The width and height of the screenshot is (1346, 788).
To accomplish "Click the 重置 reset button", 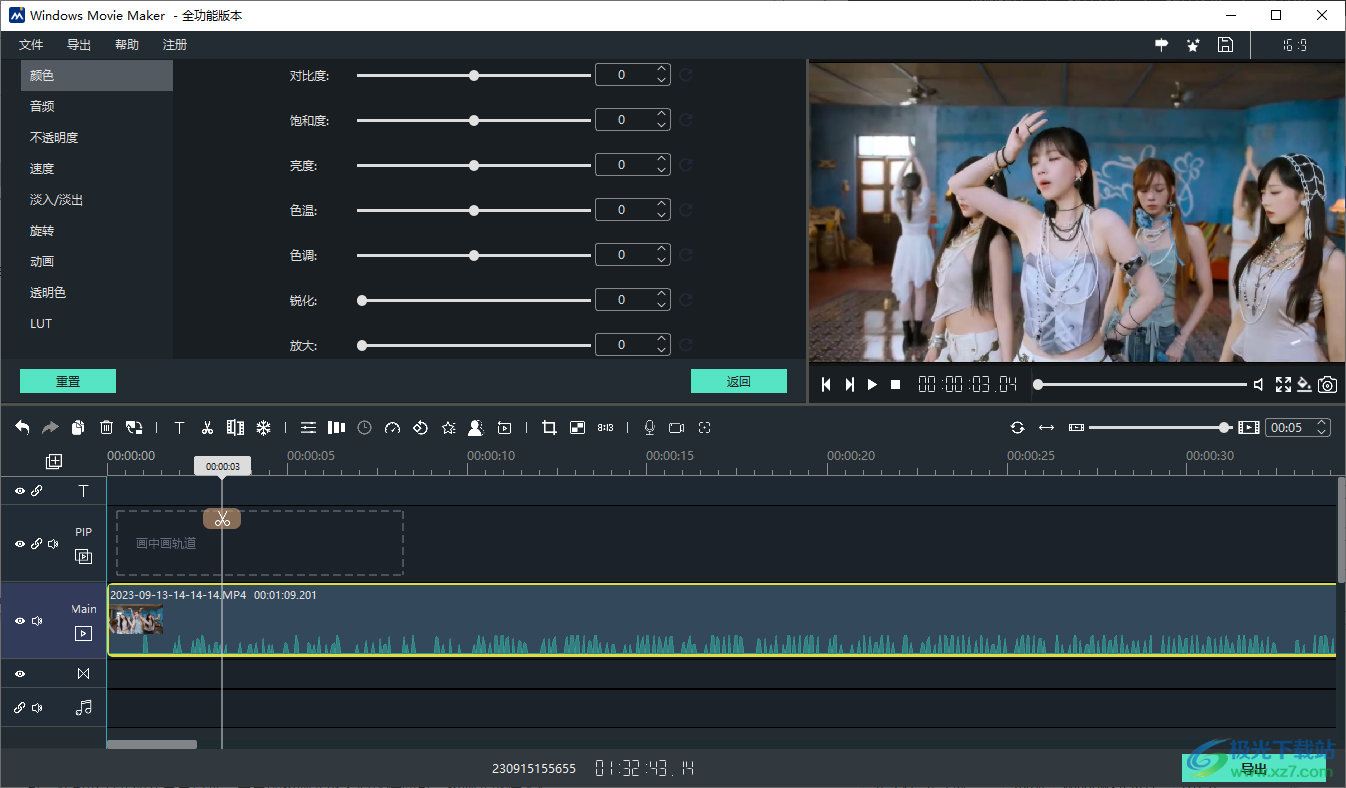I will (x=67, y=381).
